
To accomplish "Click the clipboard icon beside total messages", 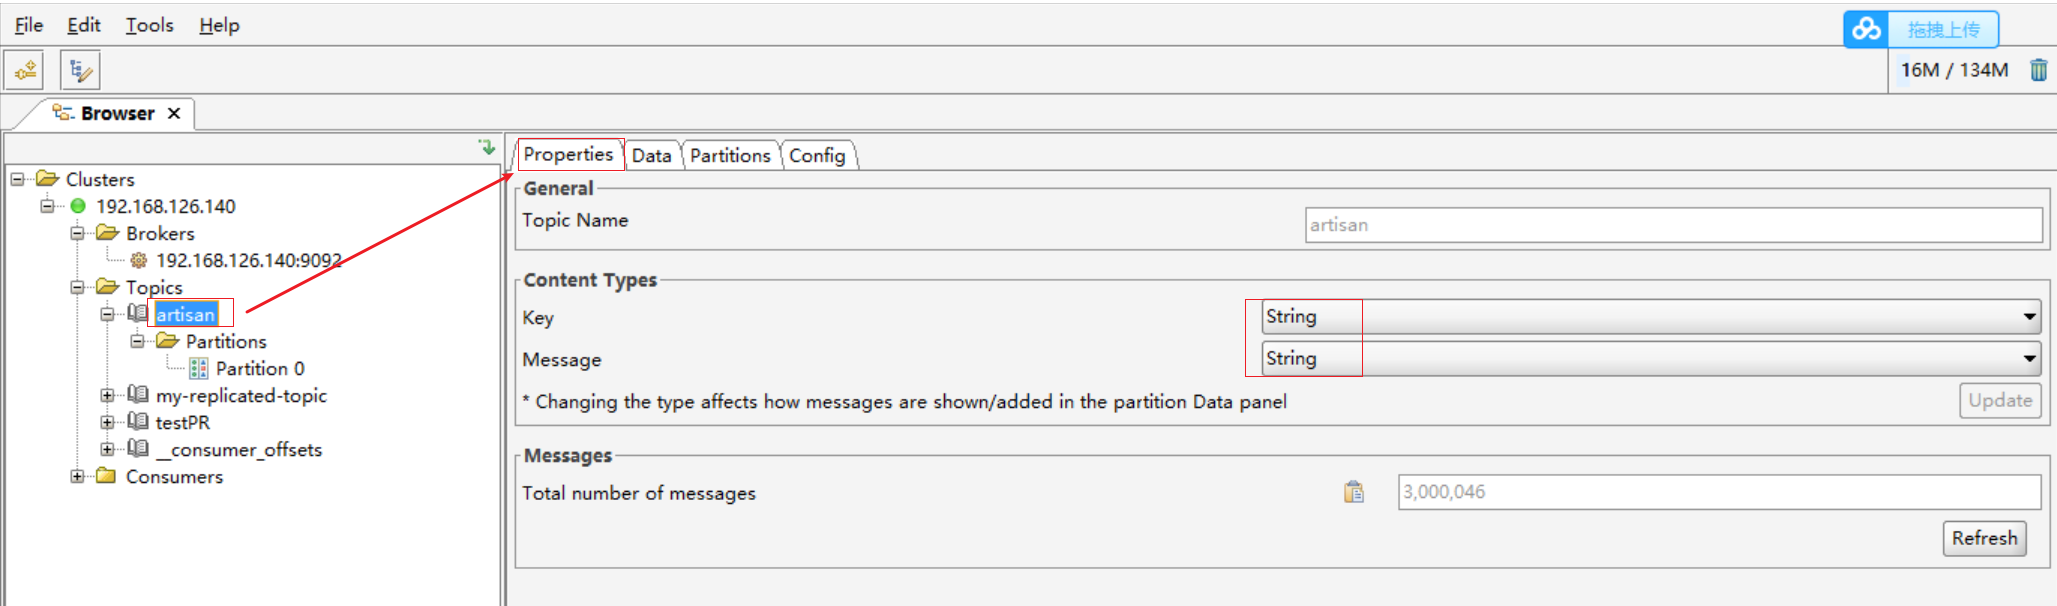I will 1354,492.
